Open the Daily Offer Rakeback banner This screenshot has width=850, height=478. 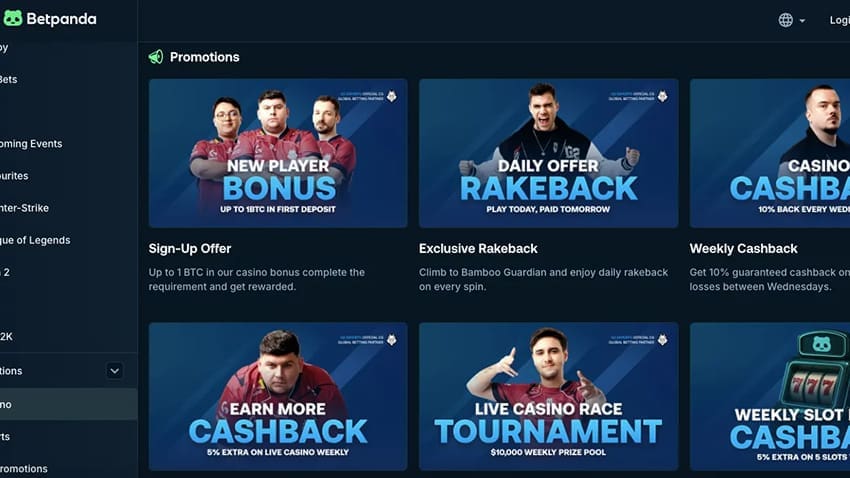point(548,153)
